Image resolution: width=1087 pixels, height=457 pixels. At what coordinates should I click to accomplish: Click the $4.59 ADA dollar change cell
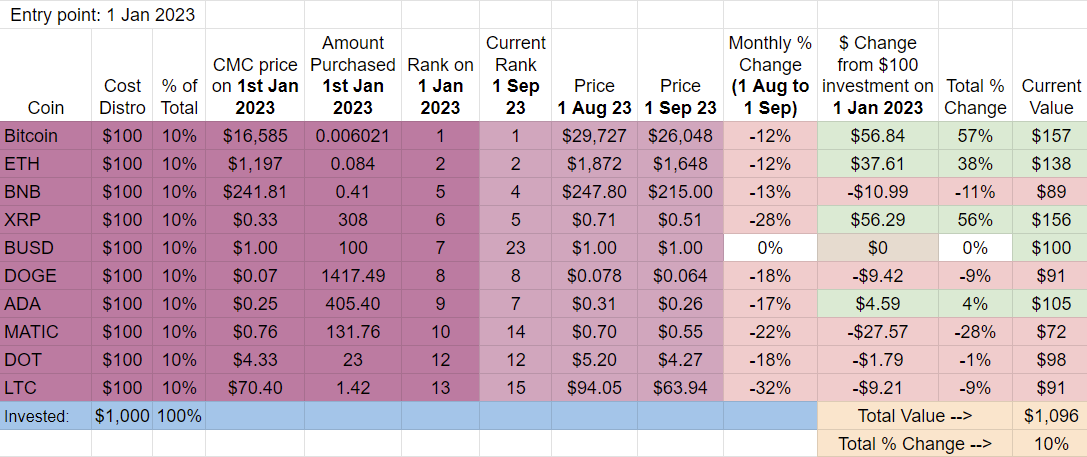tap(878, 303)
